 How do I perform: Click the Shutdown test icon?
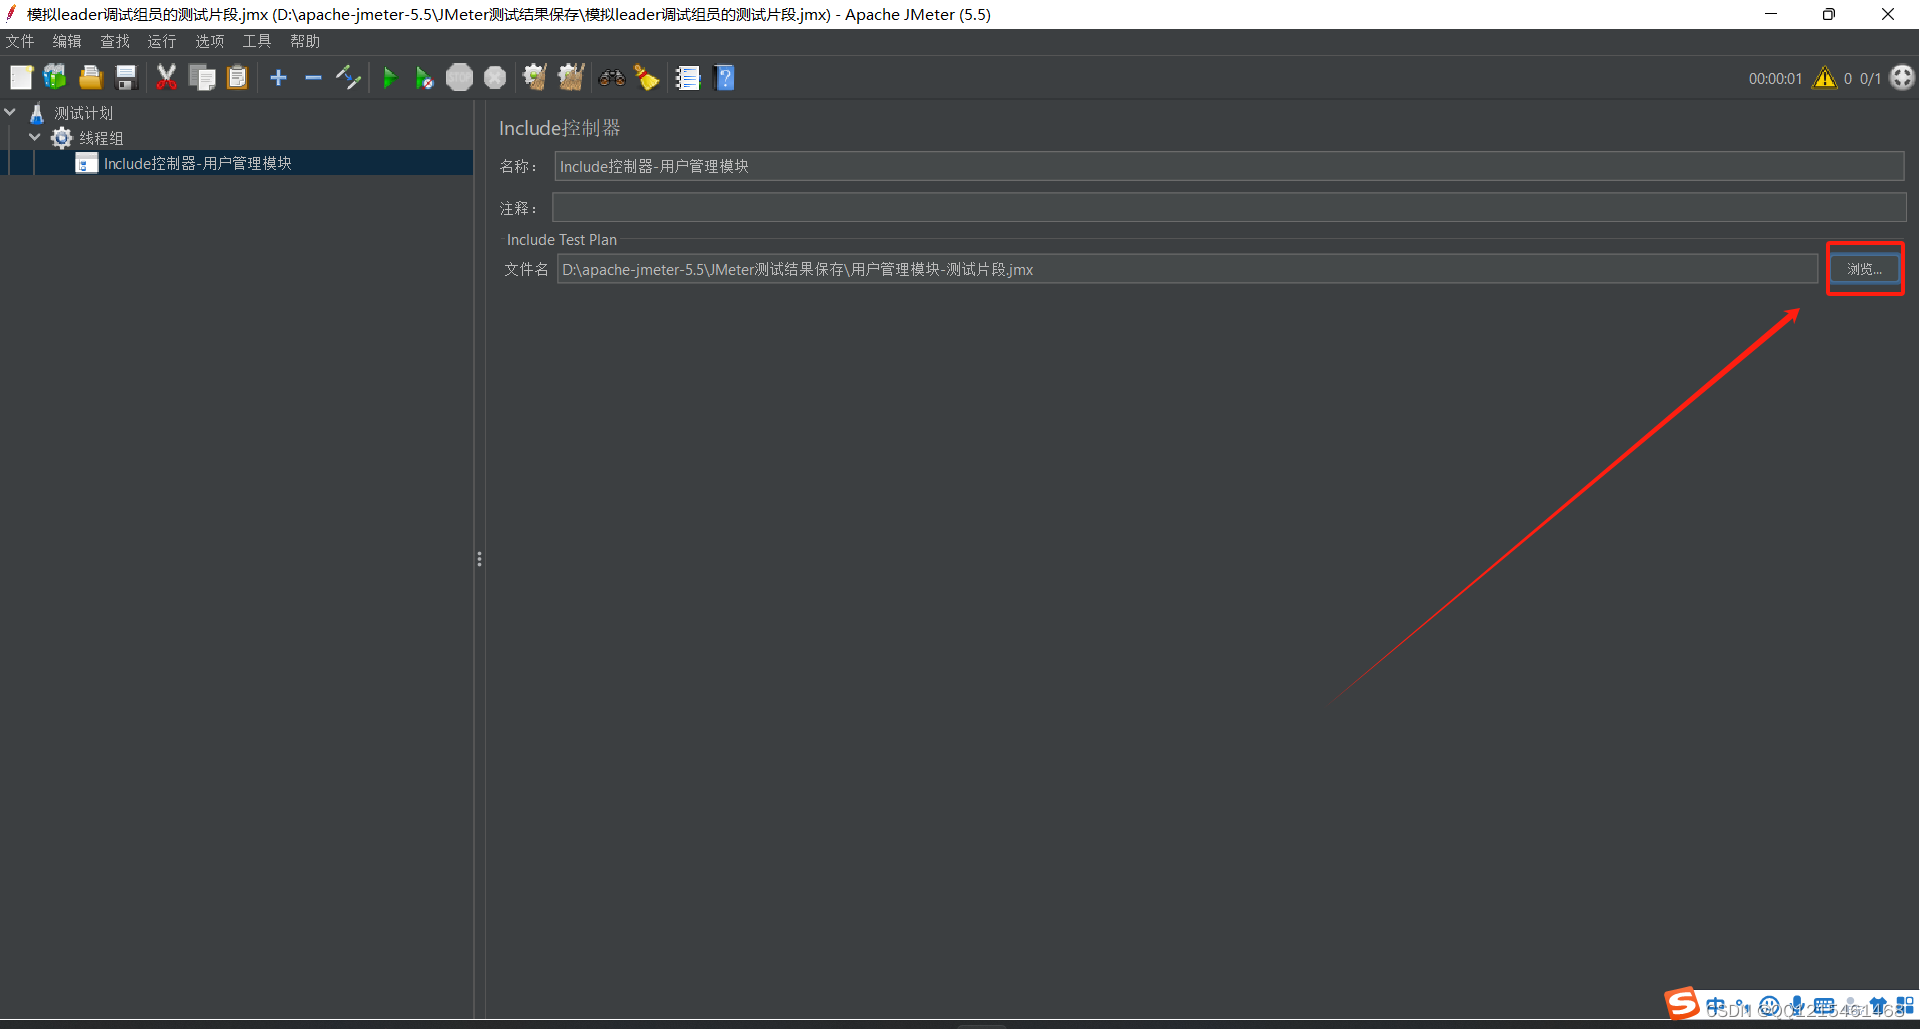[x=495, y=78]
